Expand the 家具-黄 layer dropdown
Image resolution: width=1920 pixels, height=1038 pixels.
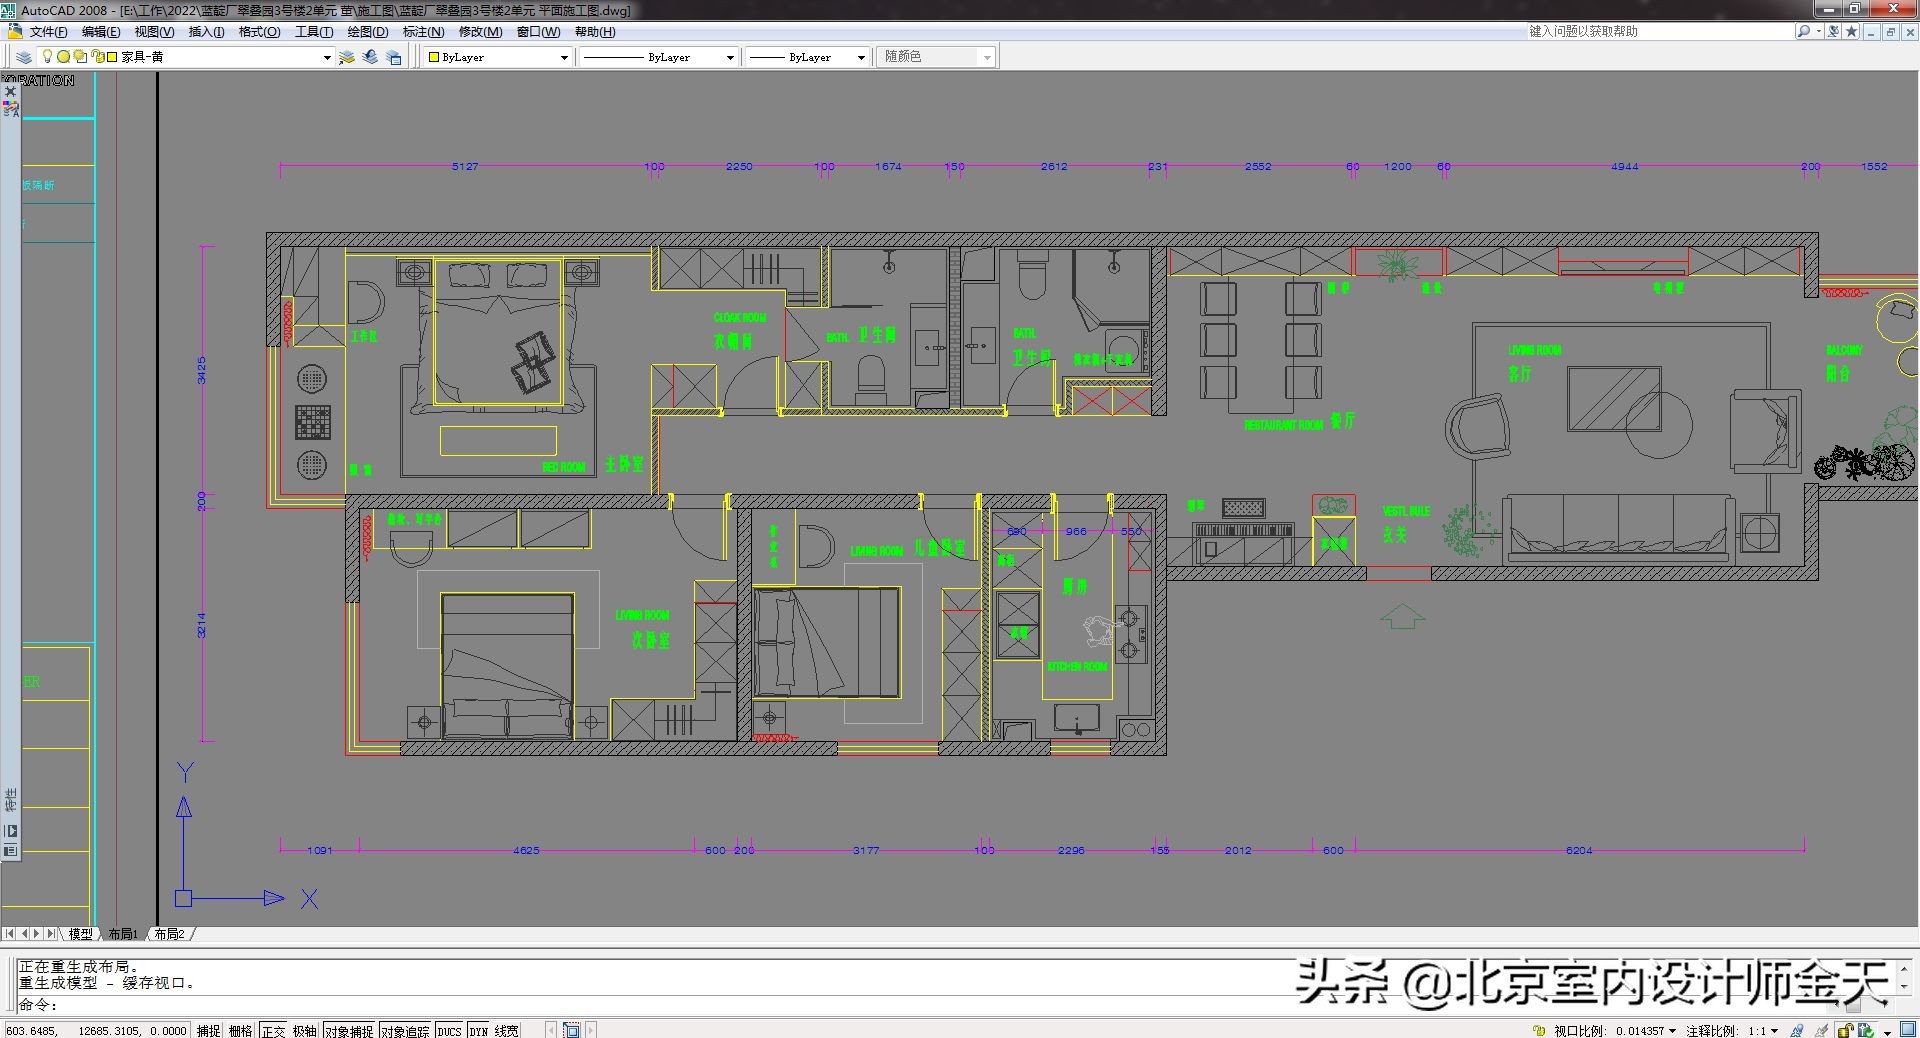click(x=327, y=58)
